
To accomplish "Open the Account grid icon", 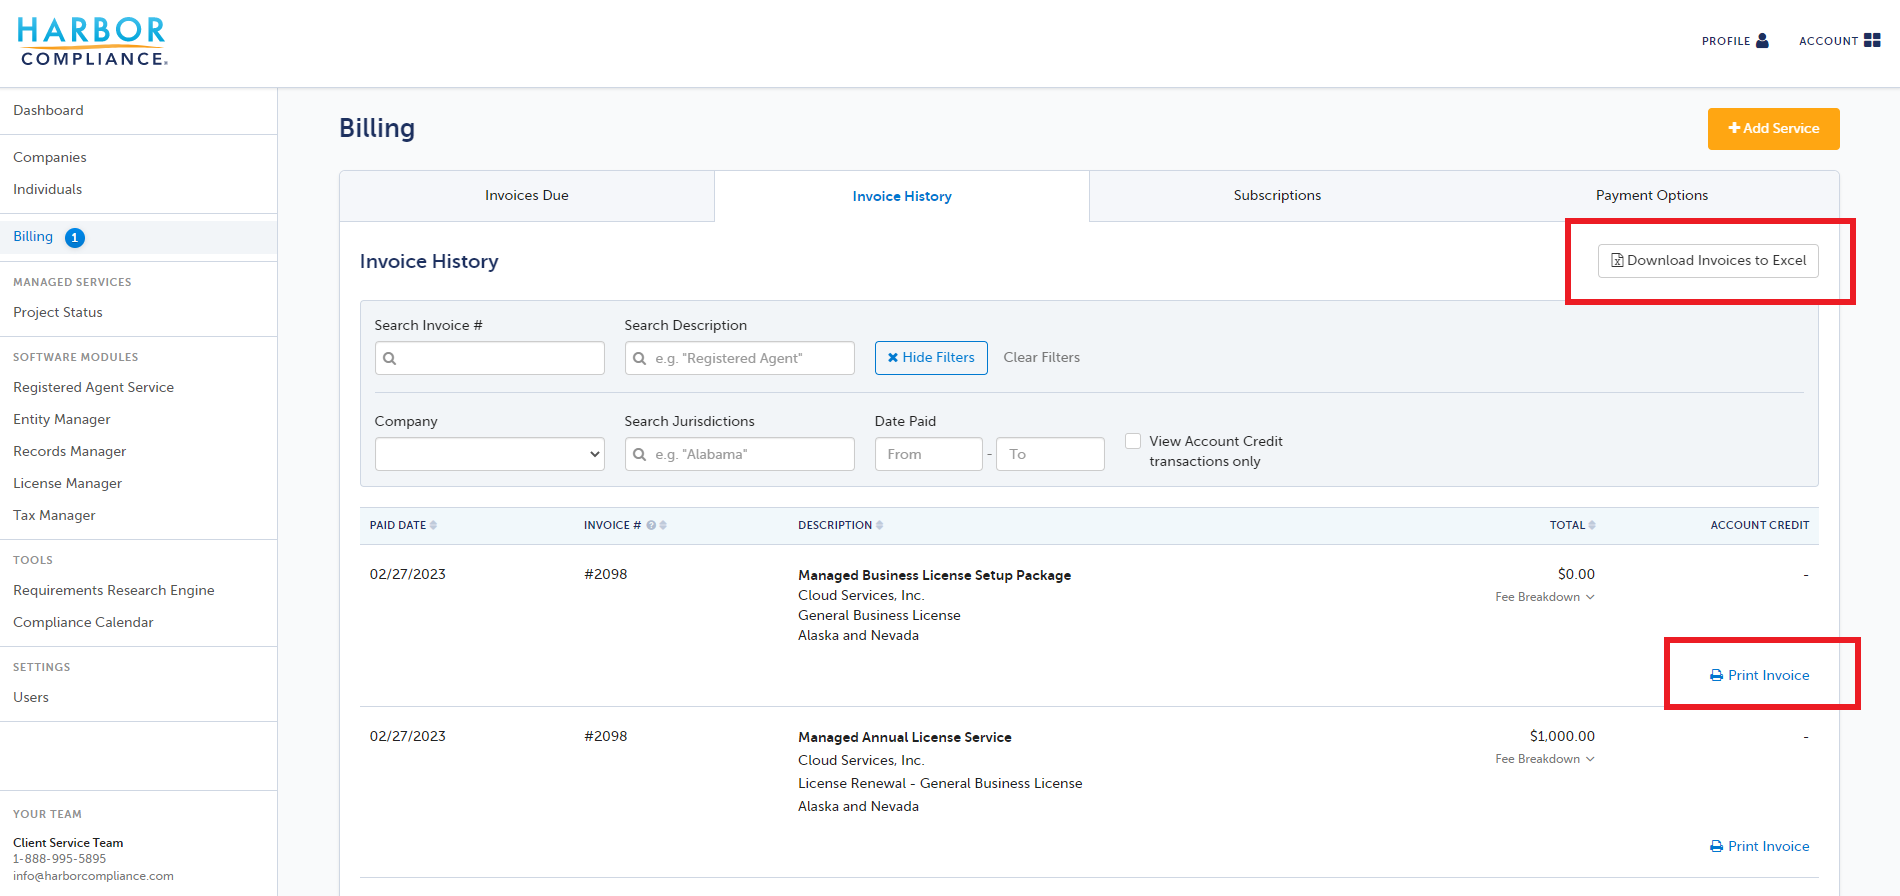I will 1872,41.
